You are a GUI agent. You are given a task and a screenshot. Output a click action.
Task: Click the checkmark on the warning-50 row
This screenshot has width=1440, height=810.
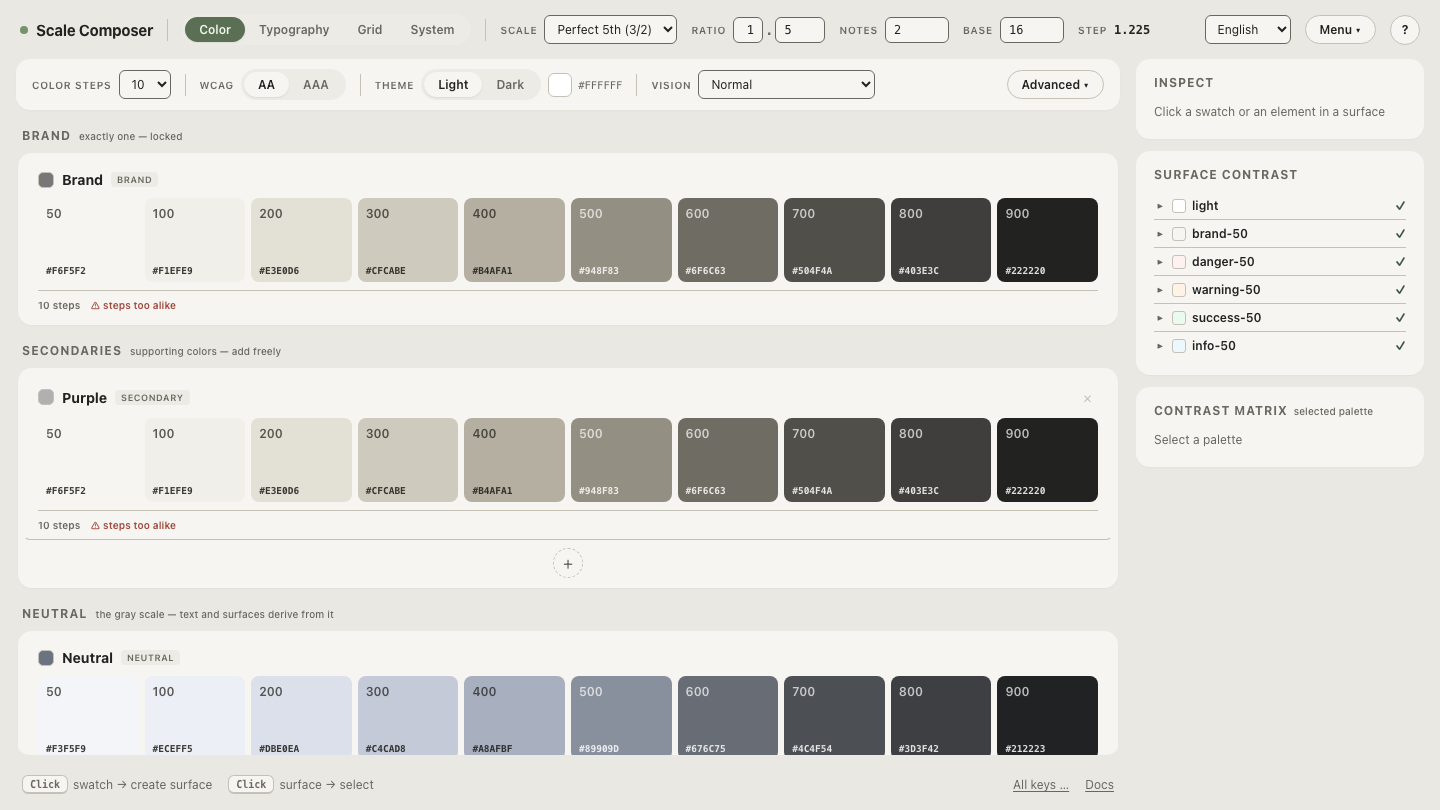1400,290
